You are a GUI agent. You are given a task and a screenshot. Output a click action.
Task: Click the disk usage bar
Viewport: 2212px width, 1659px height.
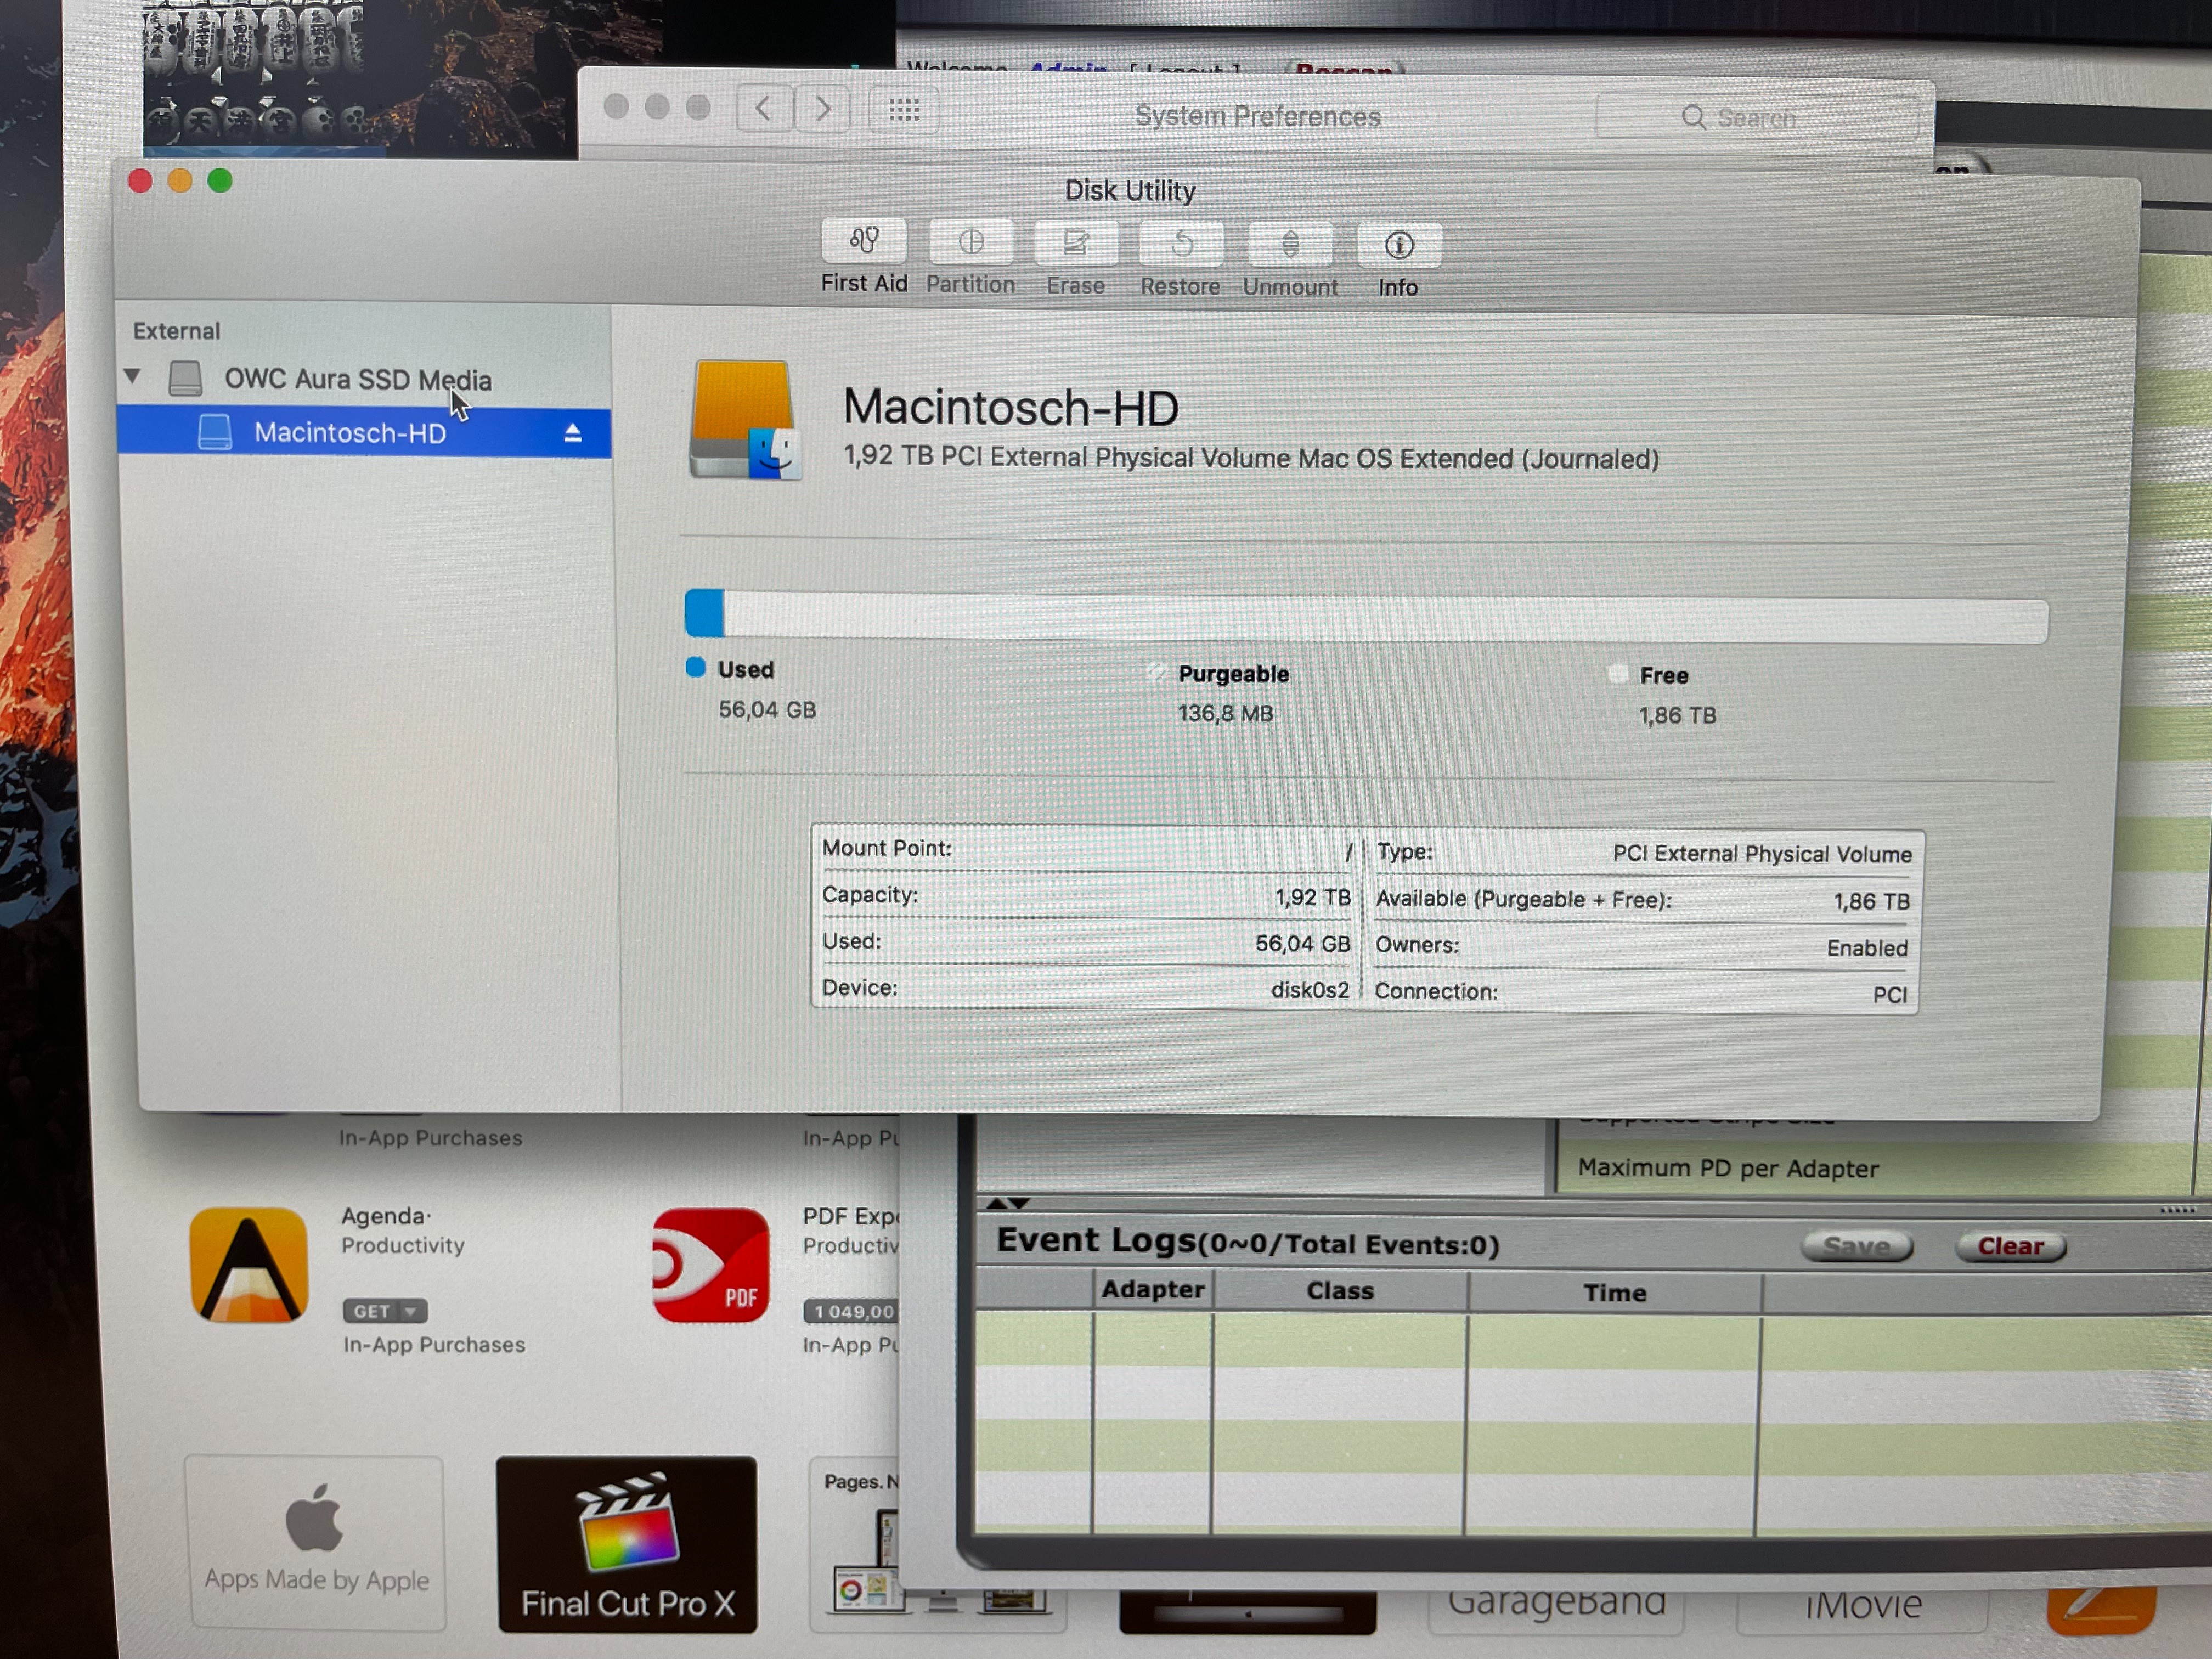coord(1365,617)
